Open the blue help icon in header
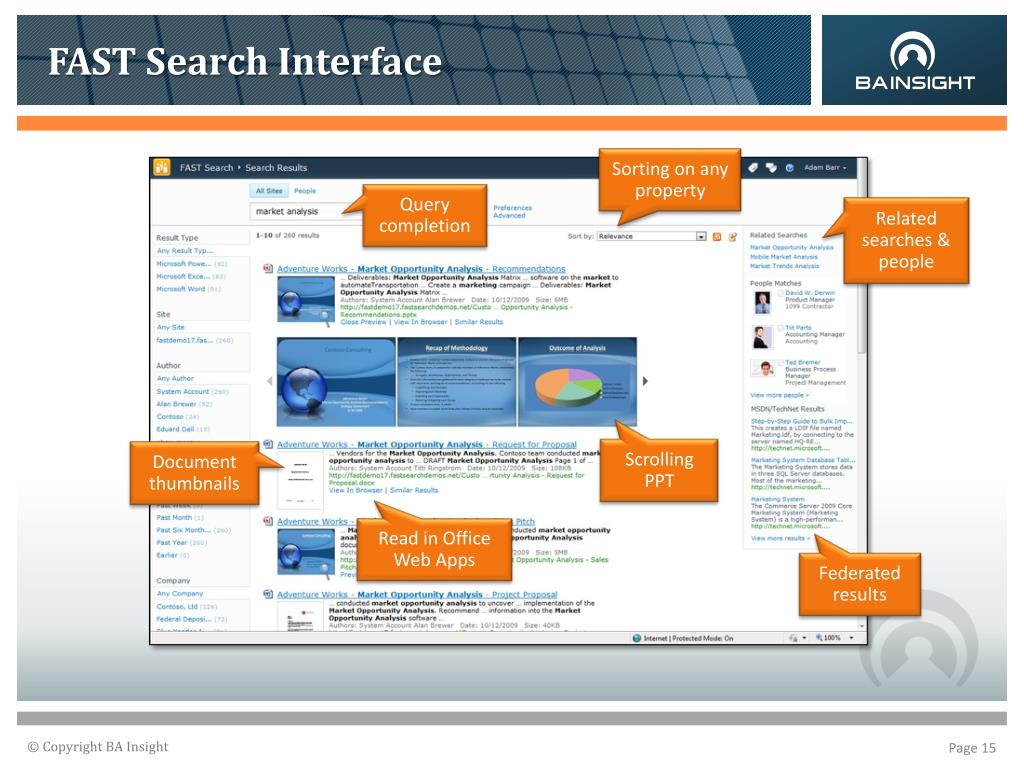The image size is (1024, 768). (789, 168)
